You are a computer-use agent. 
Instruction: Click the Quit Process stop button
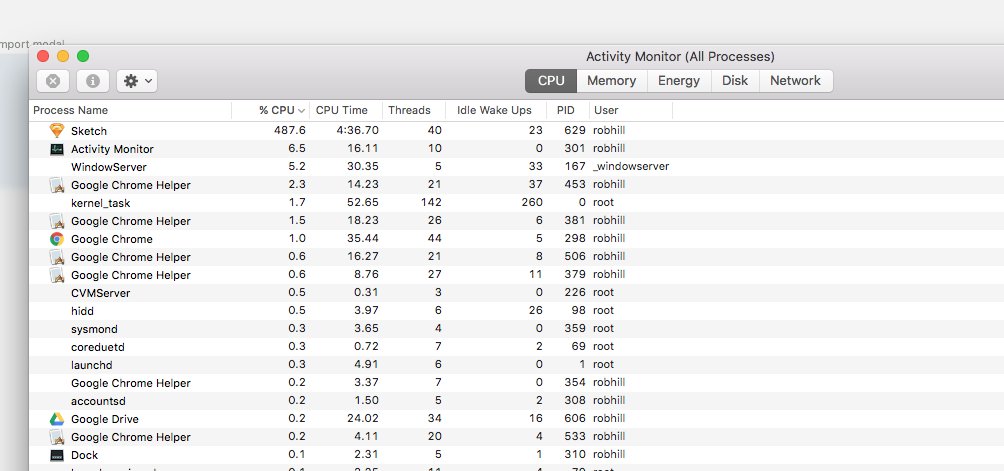point(53,81)
